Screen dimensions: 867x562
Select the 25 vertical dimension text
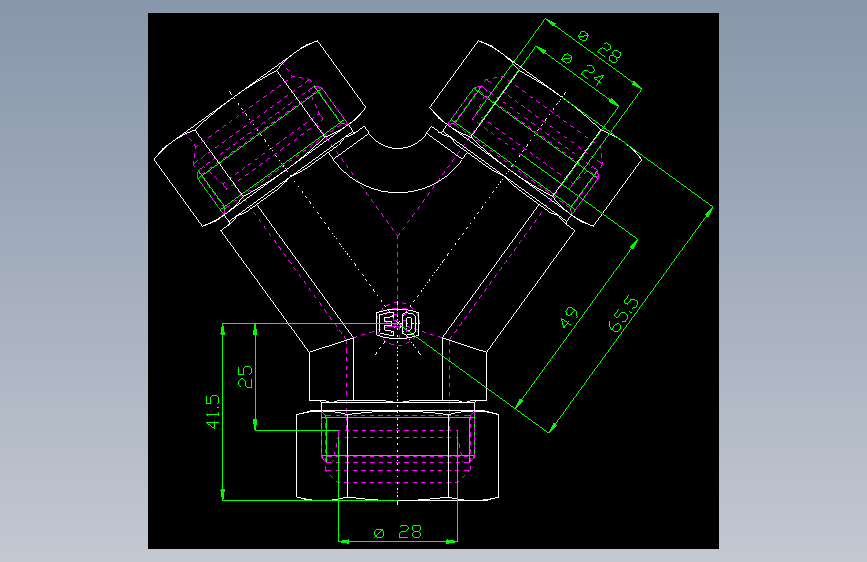245,377
